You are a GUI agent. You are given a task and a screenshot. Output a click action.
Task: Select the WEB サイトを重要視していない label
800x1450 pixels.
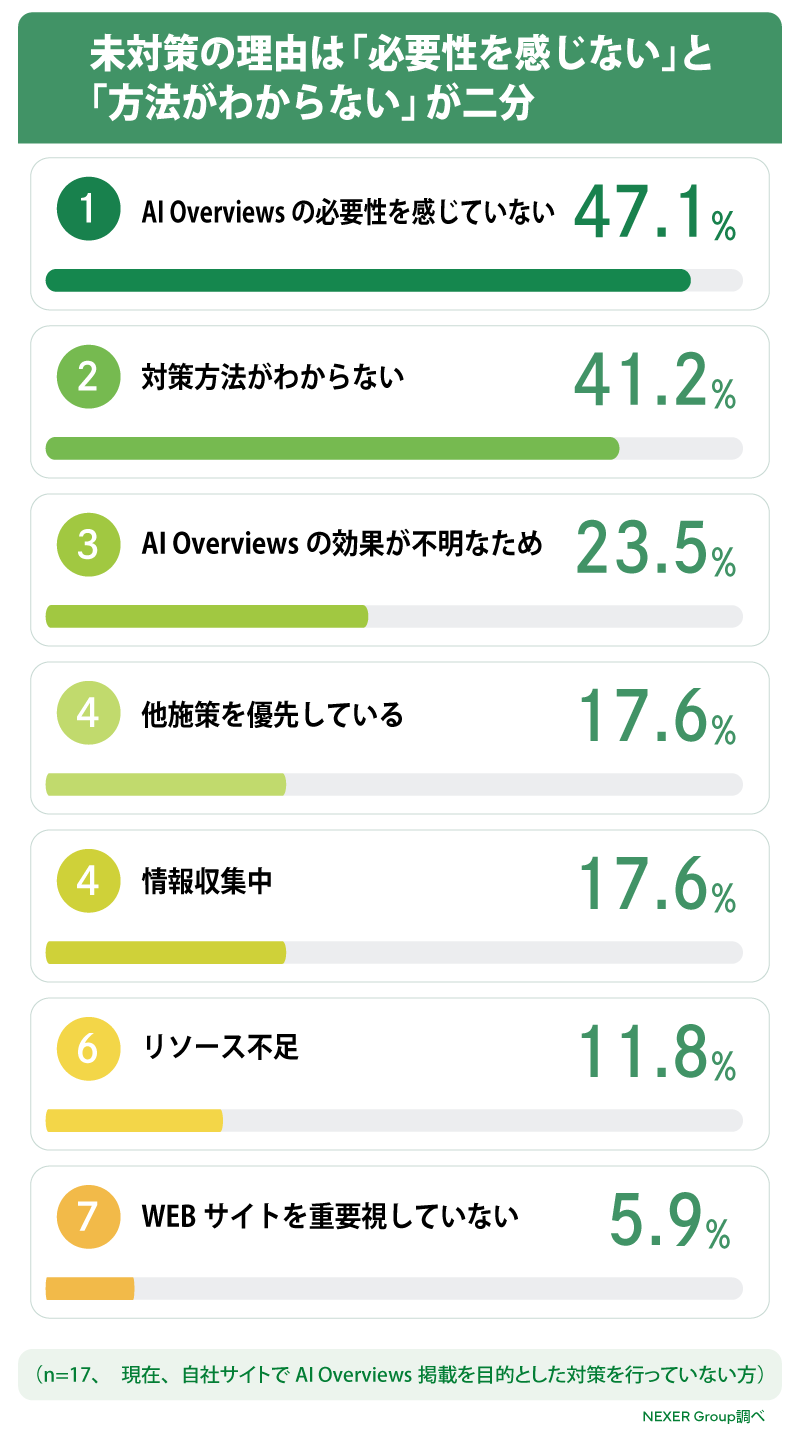331,1217
